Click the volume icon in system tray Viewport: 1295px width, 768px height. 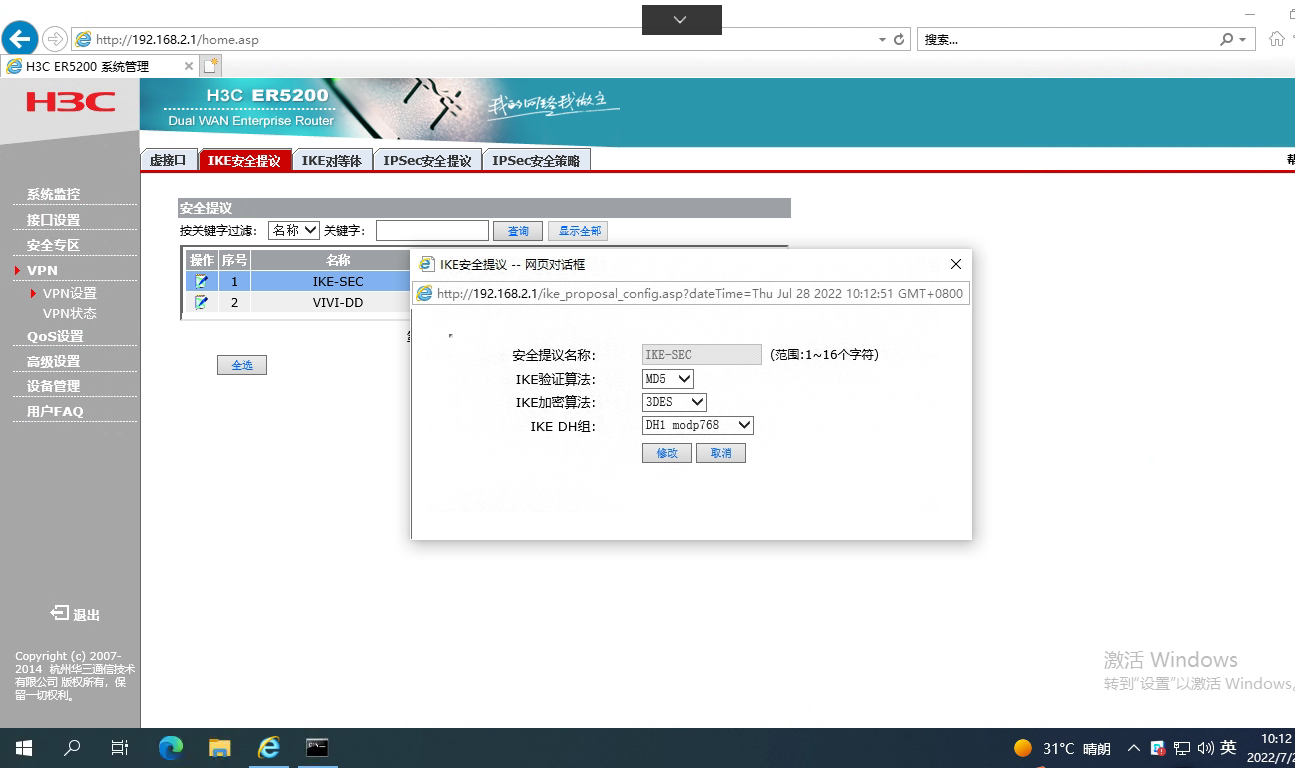pyautogui.click(x=1205, y=748)
